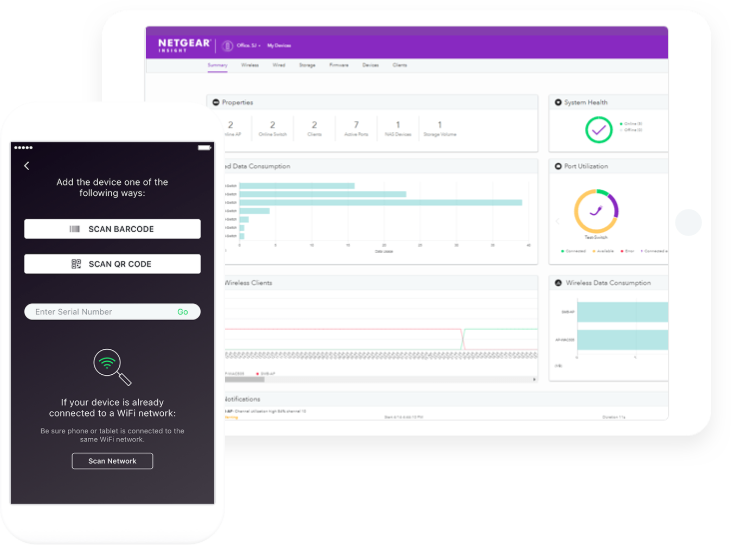Viewport: 731px width, 545px height.
Task: Collapse the Properties panel icon
Action: (216, 103)
